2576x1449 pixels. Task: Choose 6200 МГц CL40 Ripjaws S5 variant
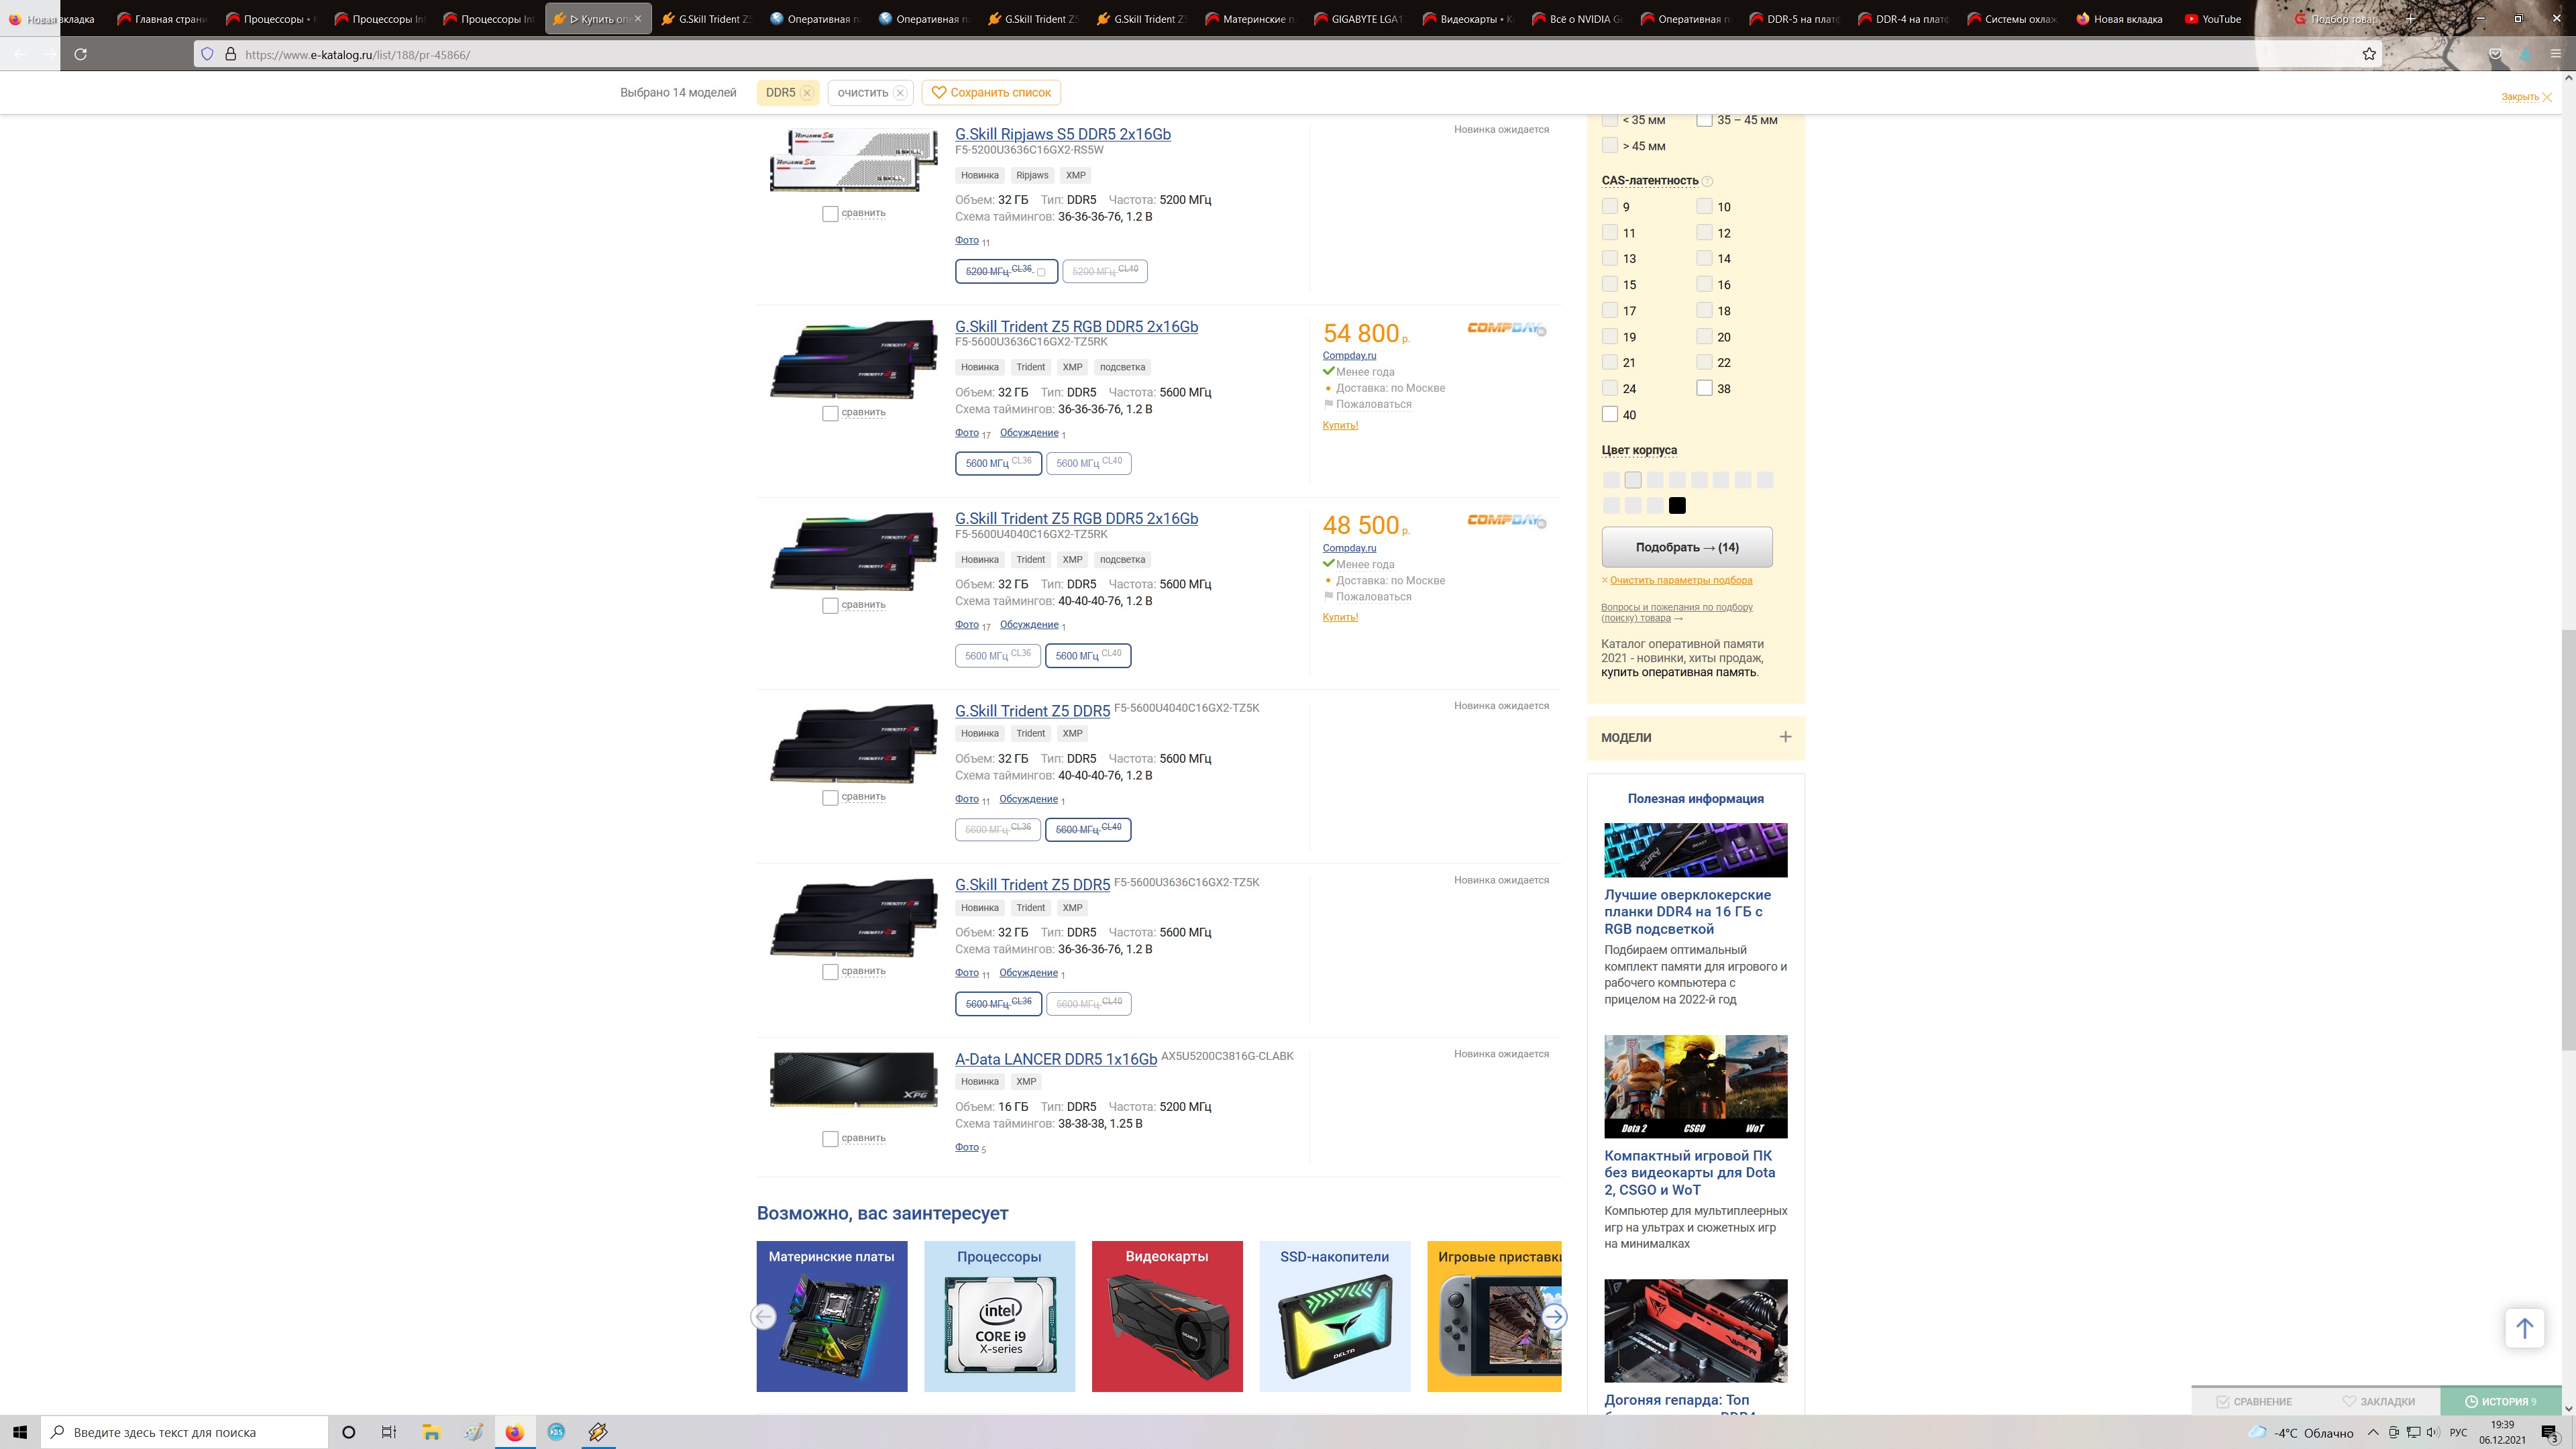(x=1104, y=271)
